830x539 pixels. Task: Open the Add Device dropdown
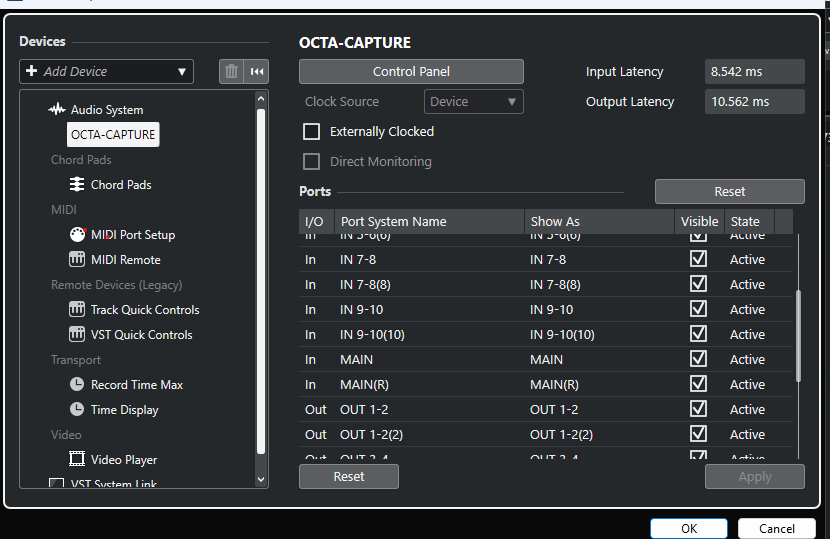coord(106,71)
